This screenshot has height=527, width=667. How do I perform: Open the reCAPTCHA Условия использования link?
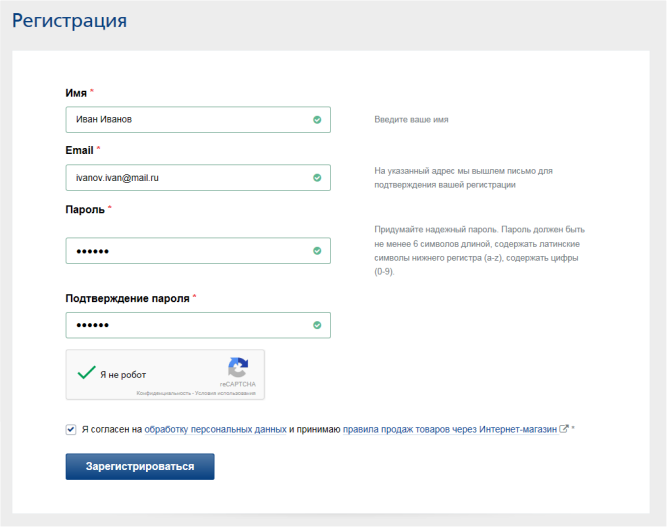point(224,392)
